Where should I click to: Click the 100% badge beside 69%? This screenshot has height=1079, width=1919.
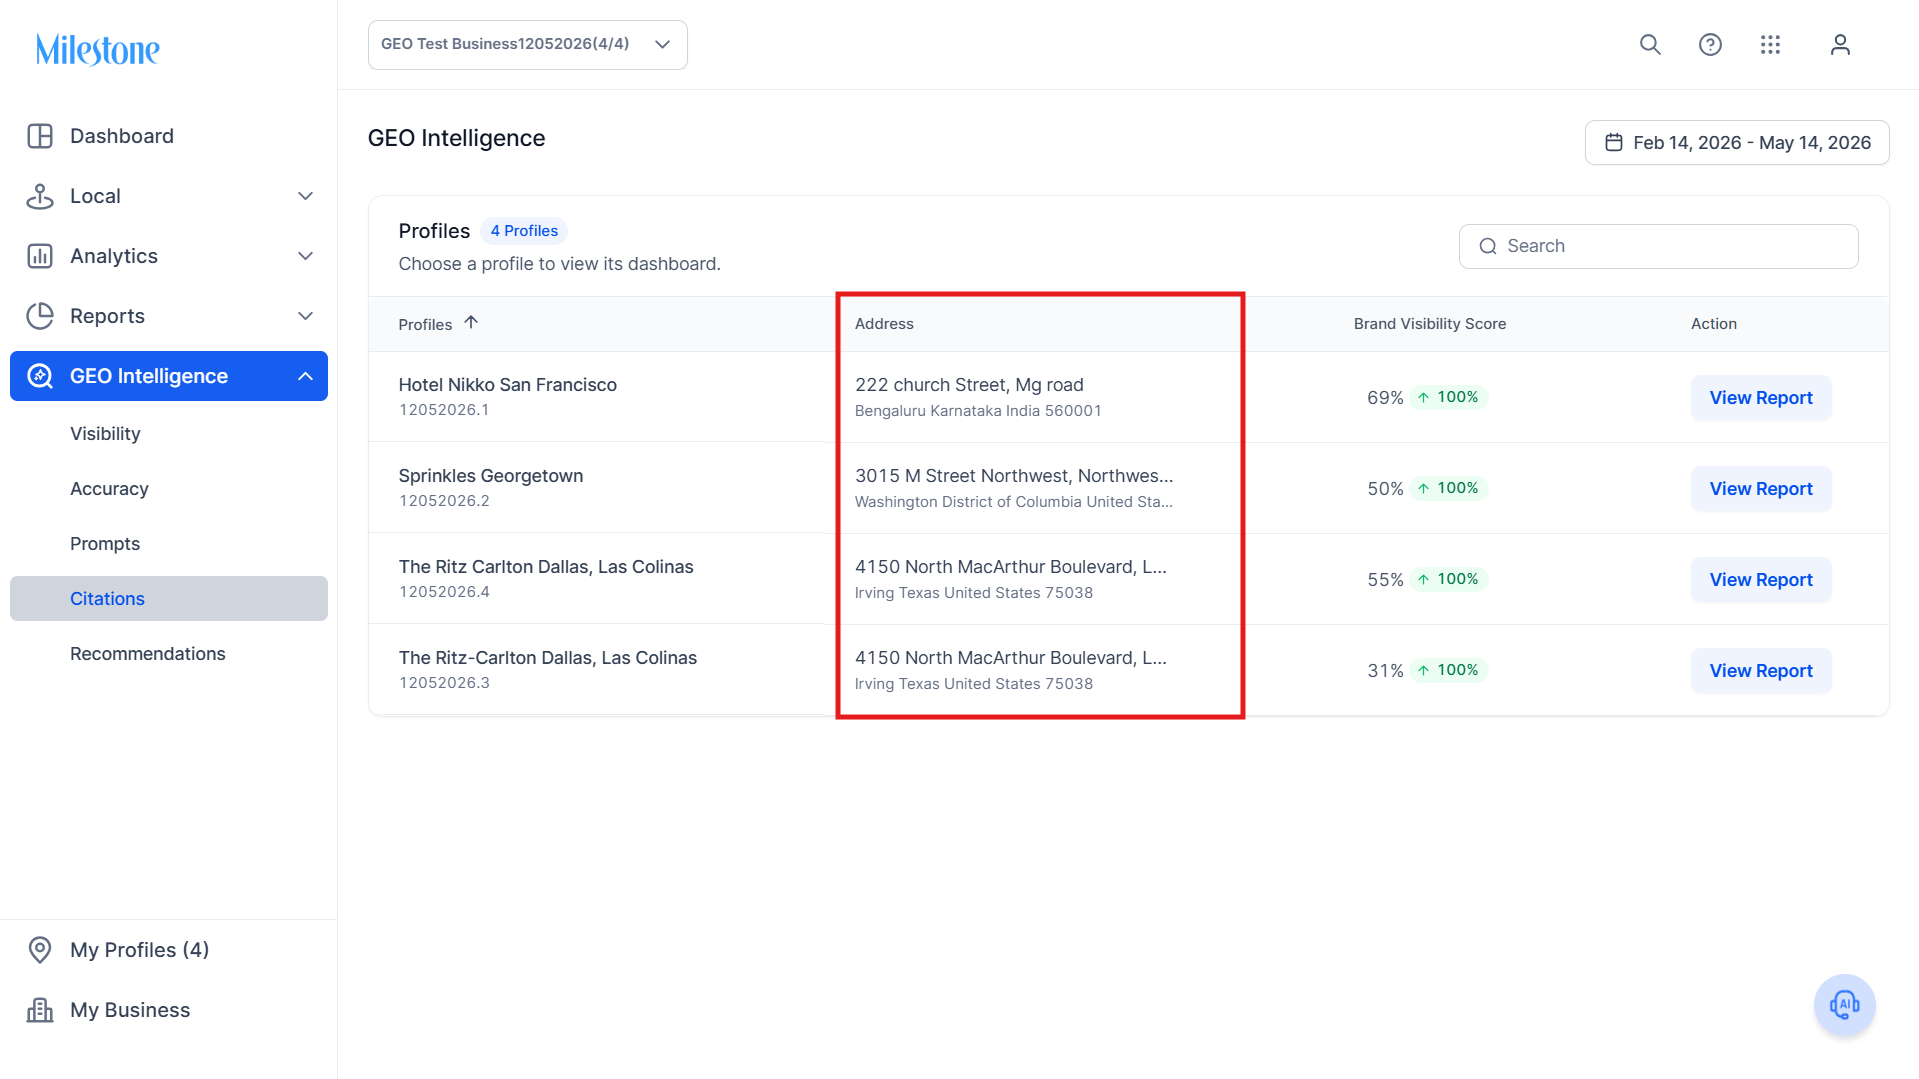pyautogui.click(x=1449, y=397)
